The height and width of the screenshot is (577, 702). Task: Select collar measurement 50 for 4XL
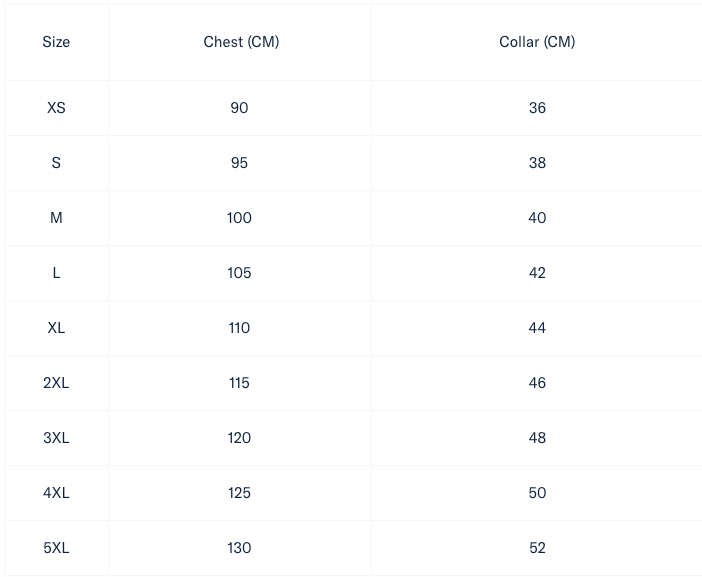tap(537, 493)
